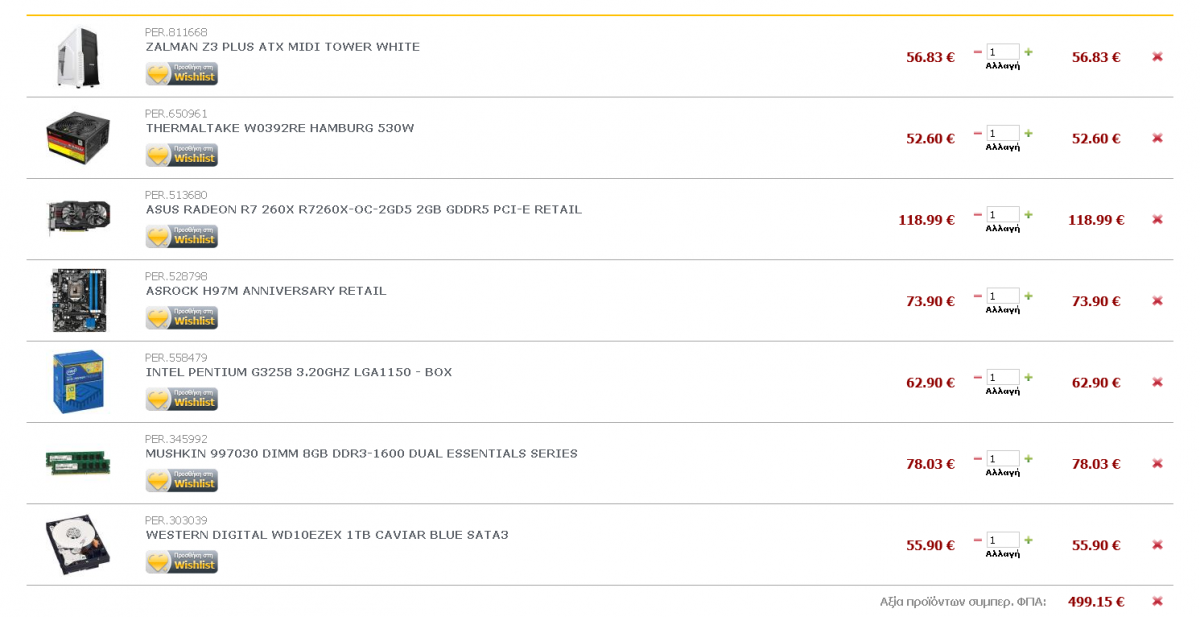Remove Western Digital 1TB drive from cart
This screenshot has height=617, width=1200.
(x=1157, y=545)
